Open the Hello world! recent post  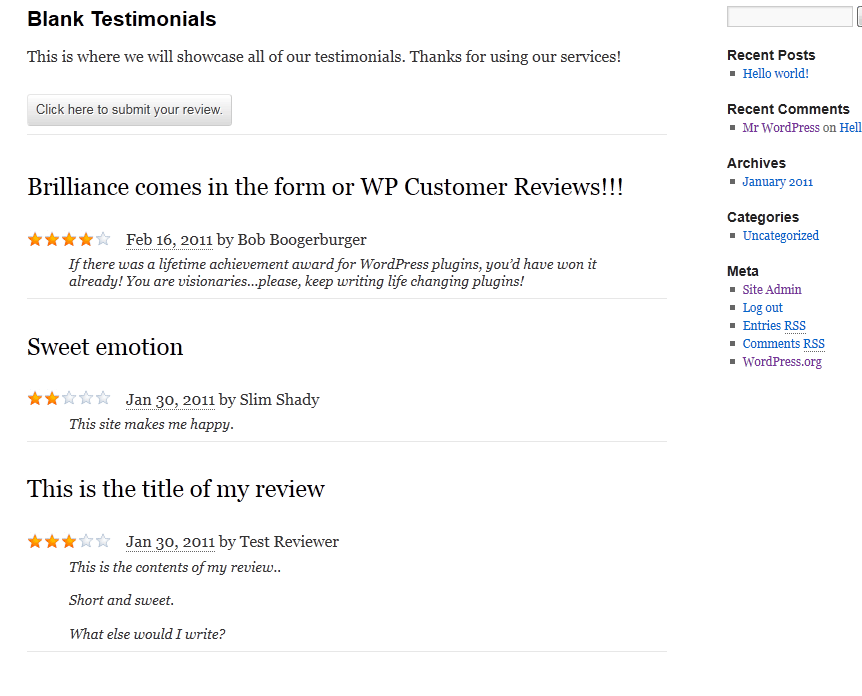[775, 74]
